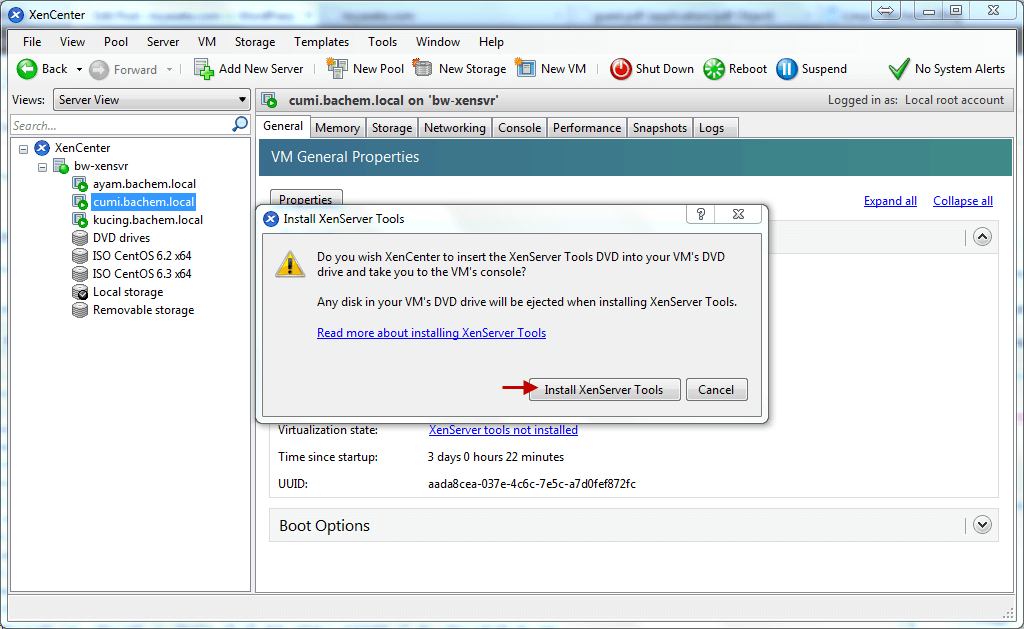Click the cumi.bachem.local VM header icon
This screenshot has height=629, width=1024.
[x=269, y=101]
